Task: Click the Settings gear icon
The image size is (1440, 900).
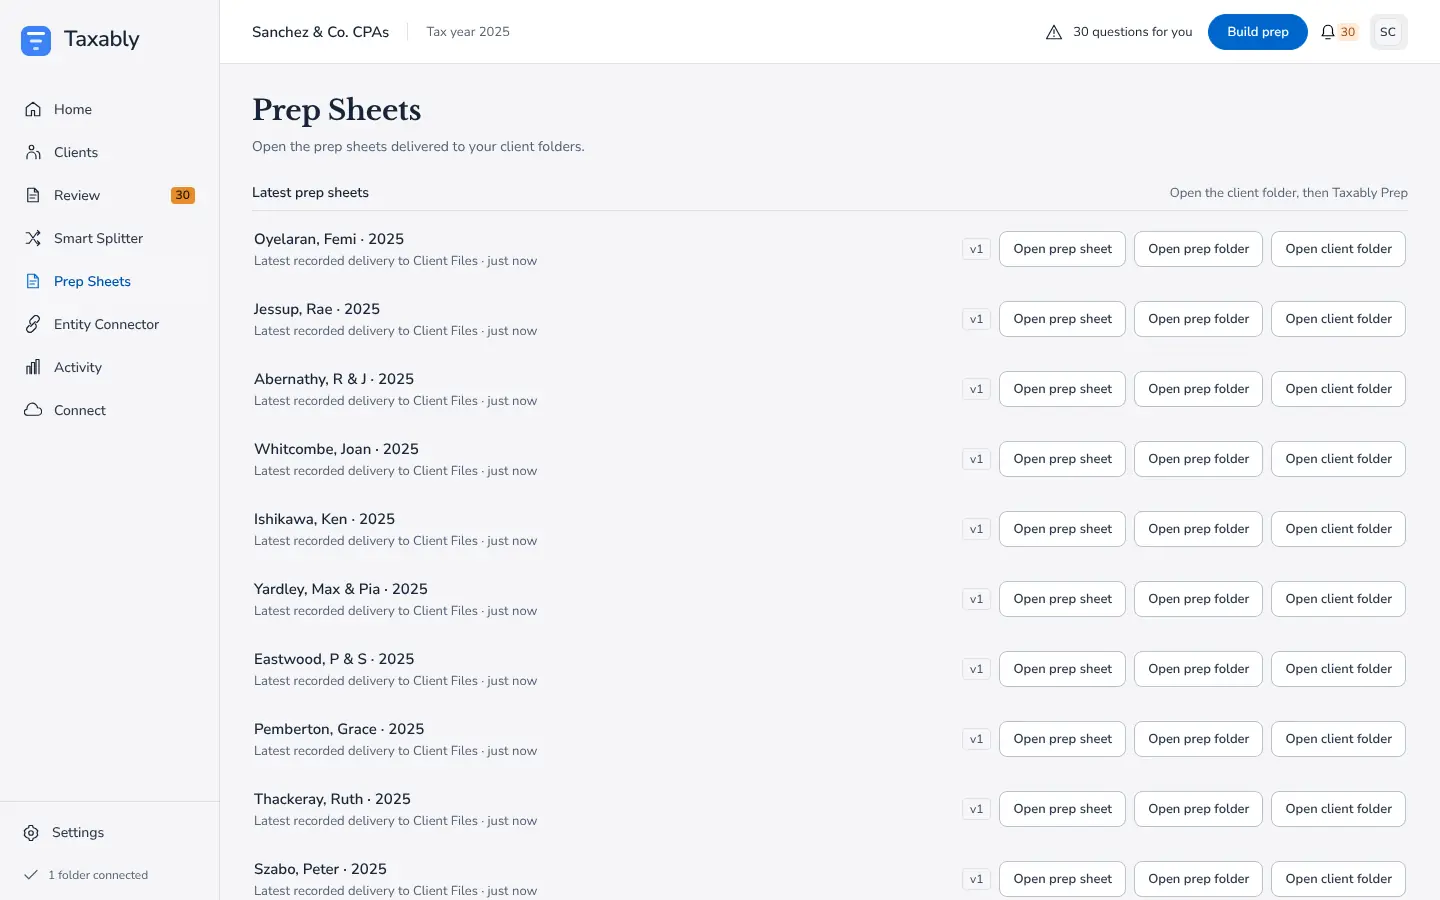Action: (31, 832)
